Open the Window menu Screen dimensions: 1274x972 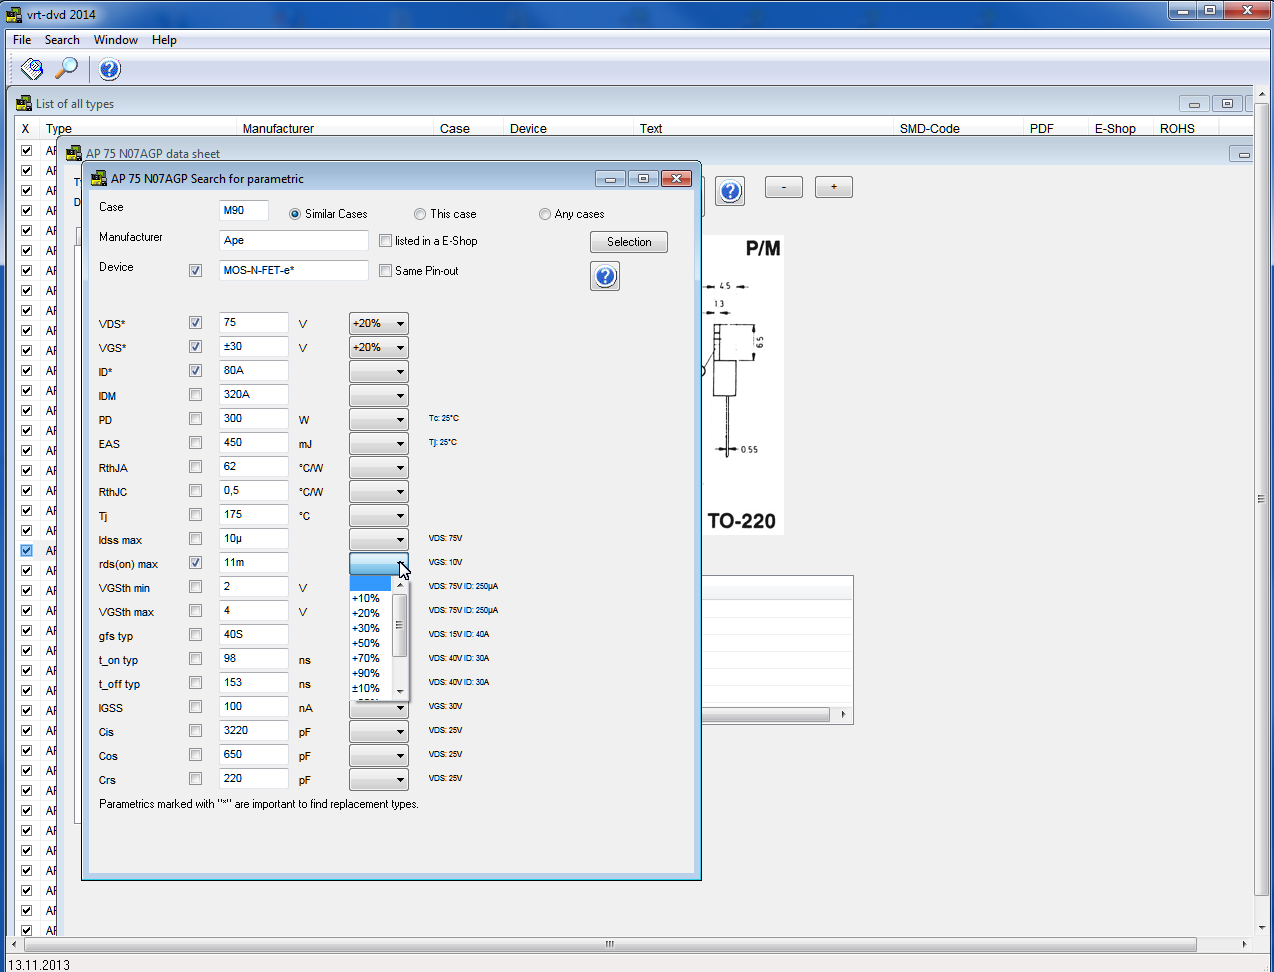coord(116,40)
